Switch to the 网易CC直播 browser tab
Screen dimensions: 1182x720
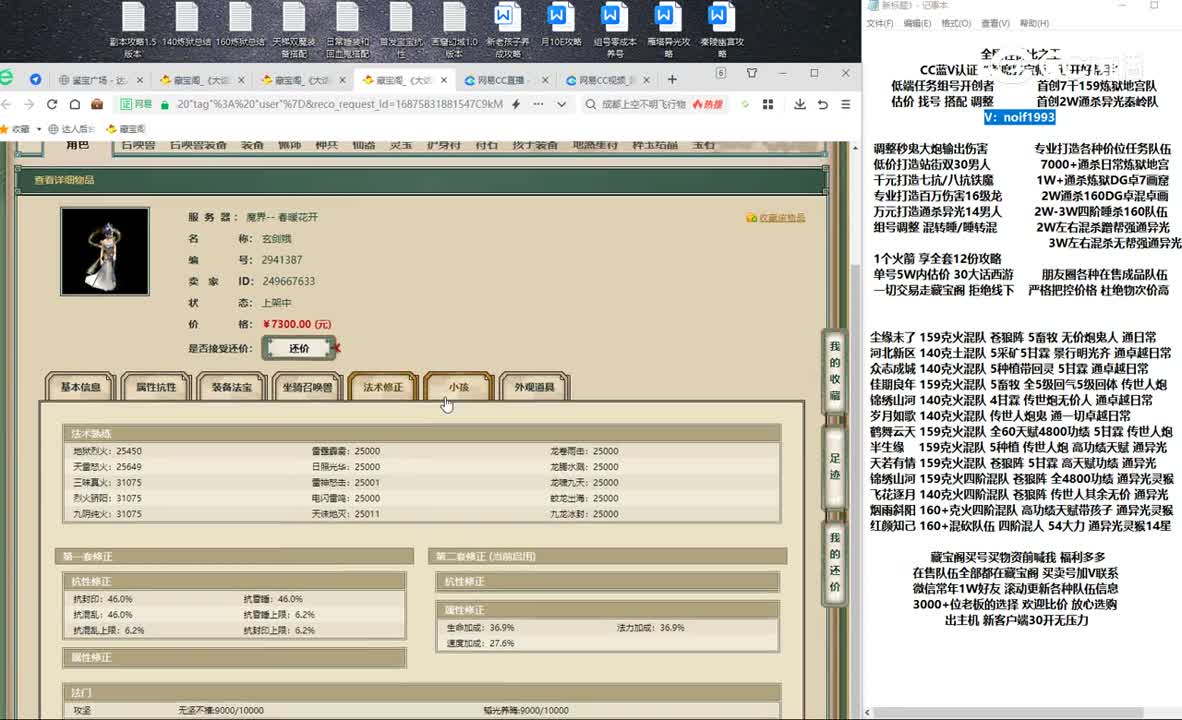(506, 80)
